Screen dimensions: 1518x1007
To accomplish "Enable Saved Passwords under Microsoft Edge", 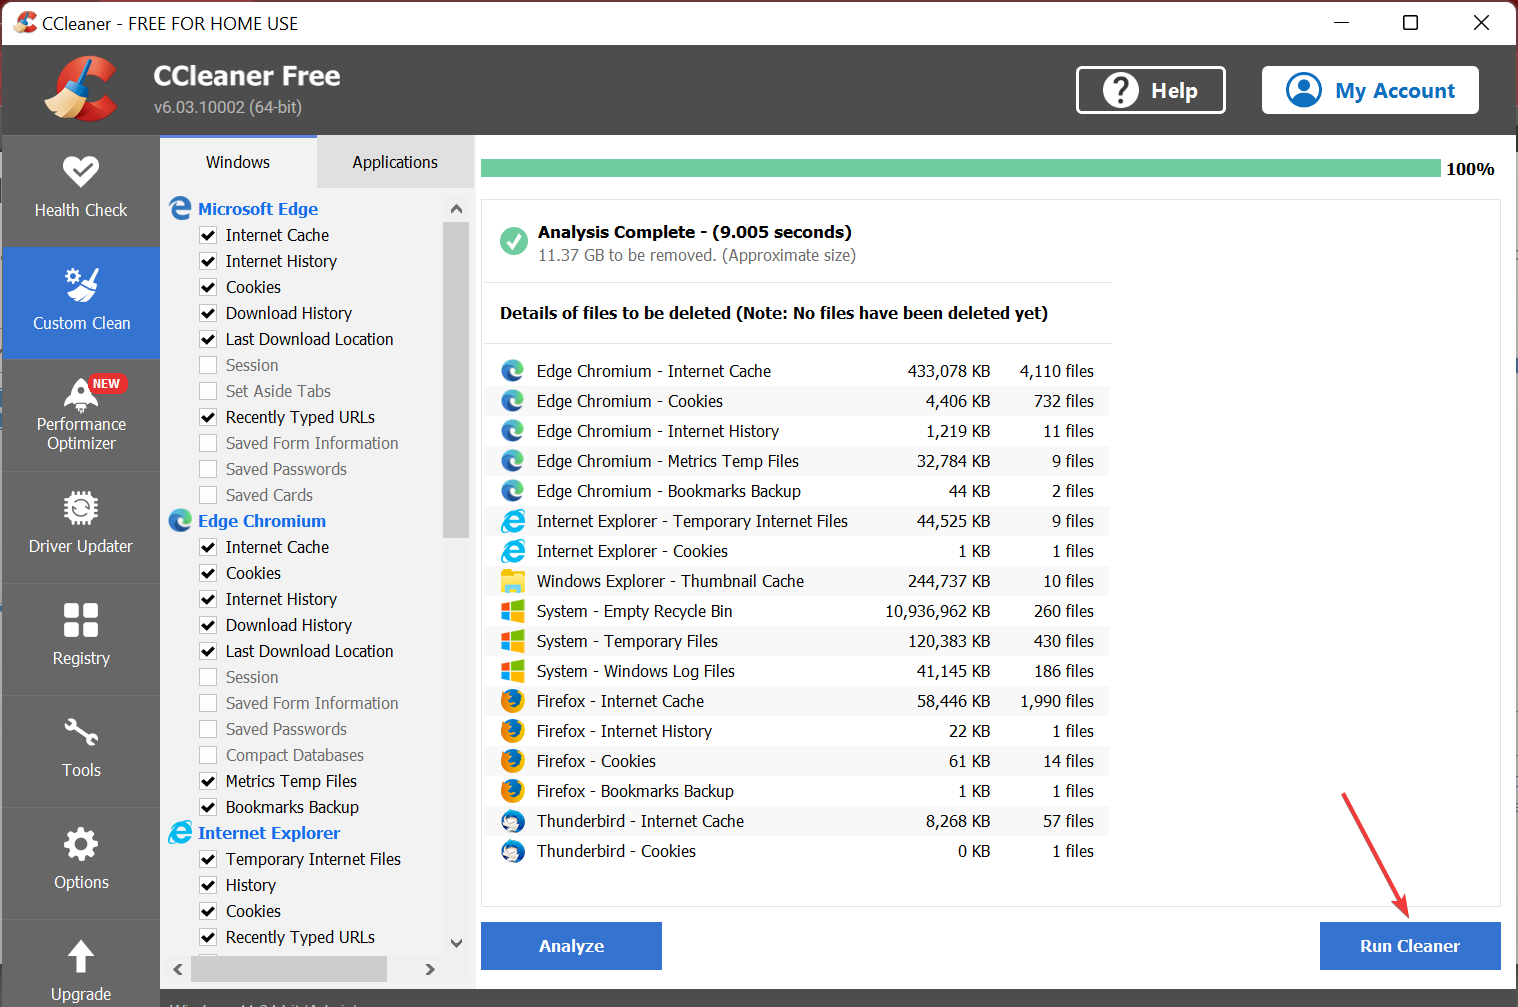I will (x=208, y=469).
